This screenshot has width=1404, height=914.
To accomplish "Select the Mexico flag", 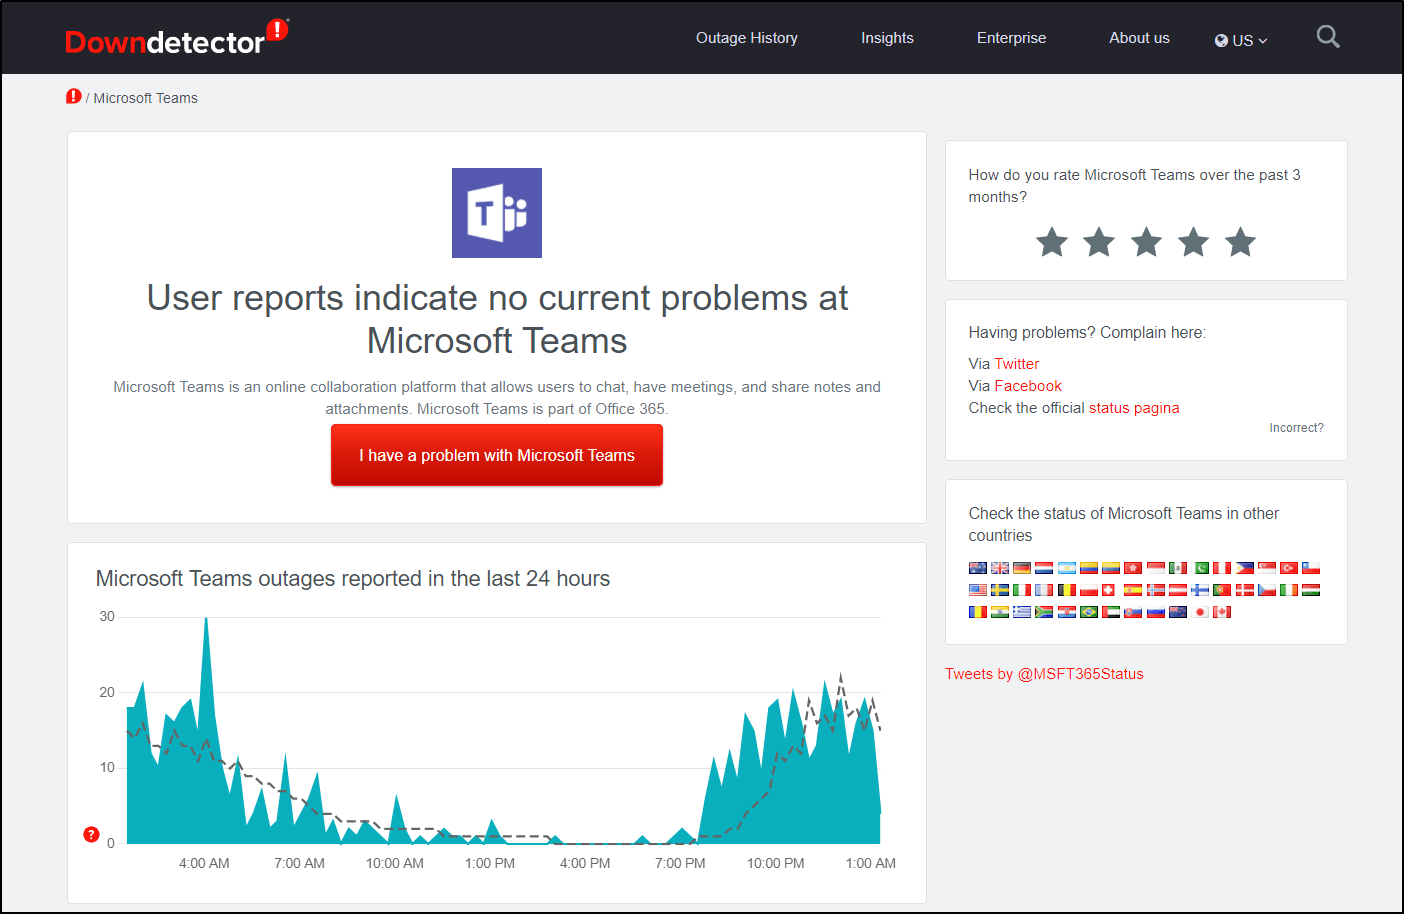I will pyautogui.click(x=1178, y=568).
